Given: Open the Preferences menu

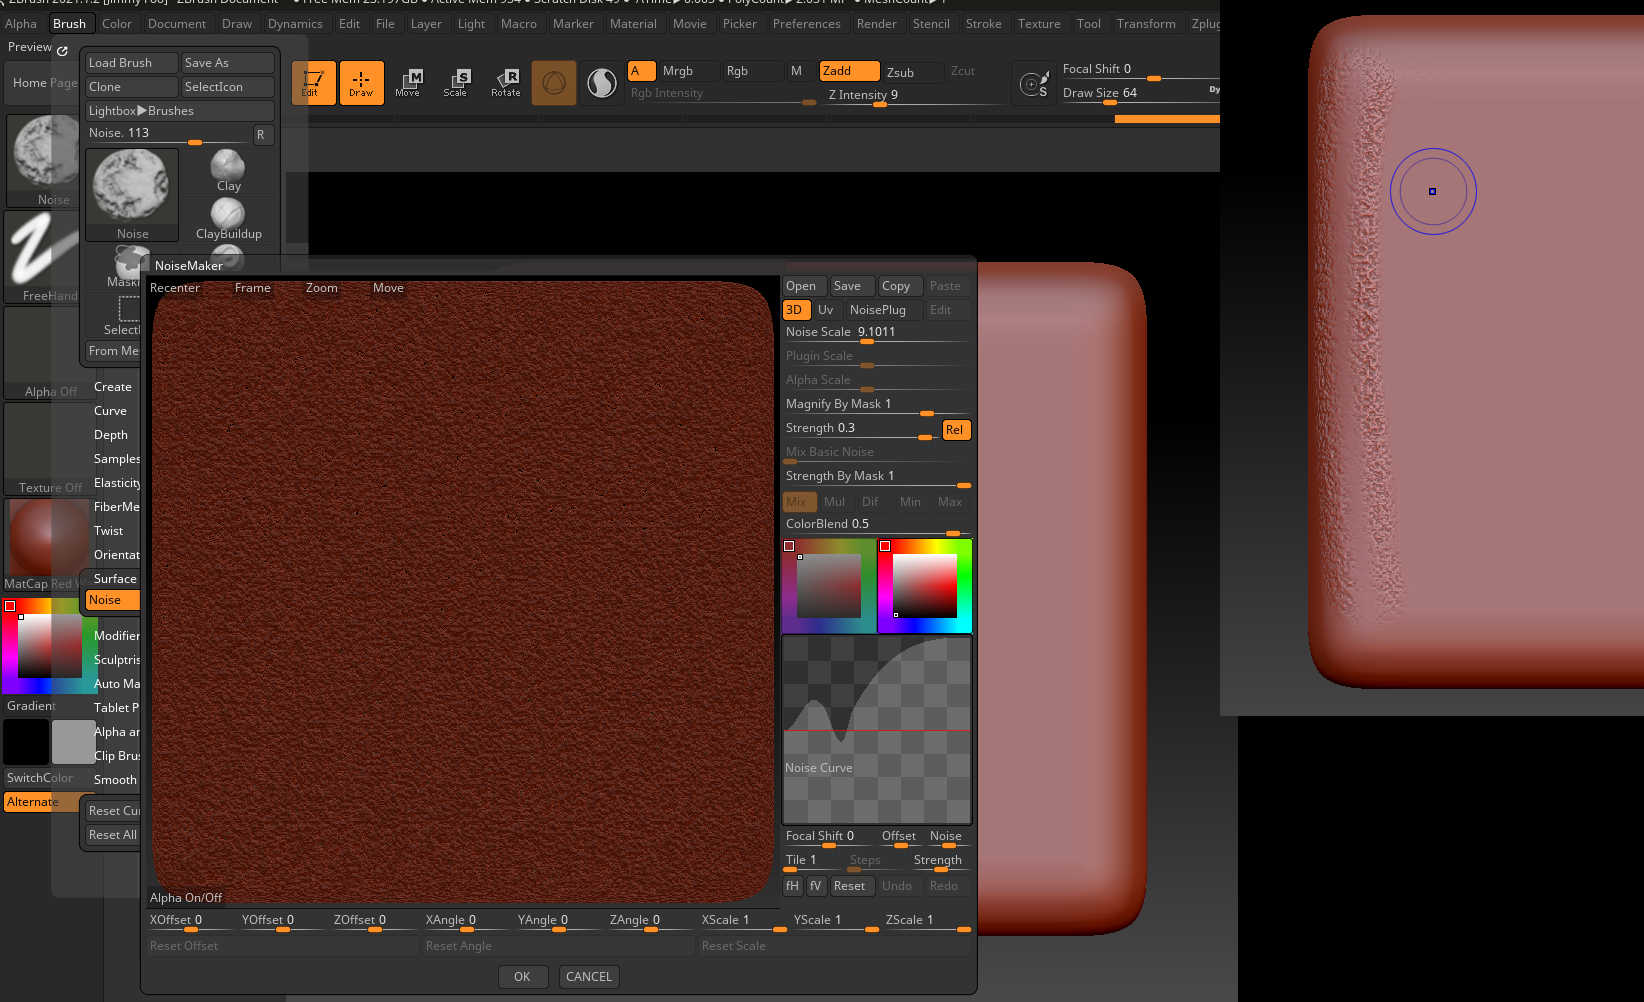Looking at the screenshot, I should (x=807, y=24).
